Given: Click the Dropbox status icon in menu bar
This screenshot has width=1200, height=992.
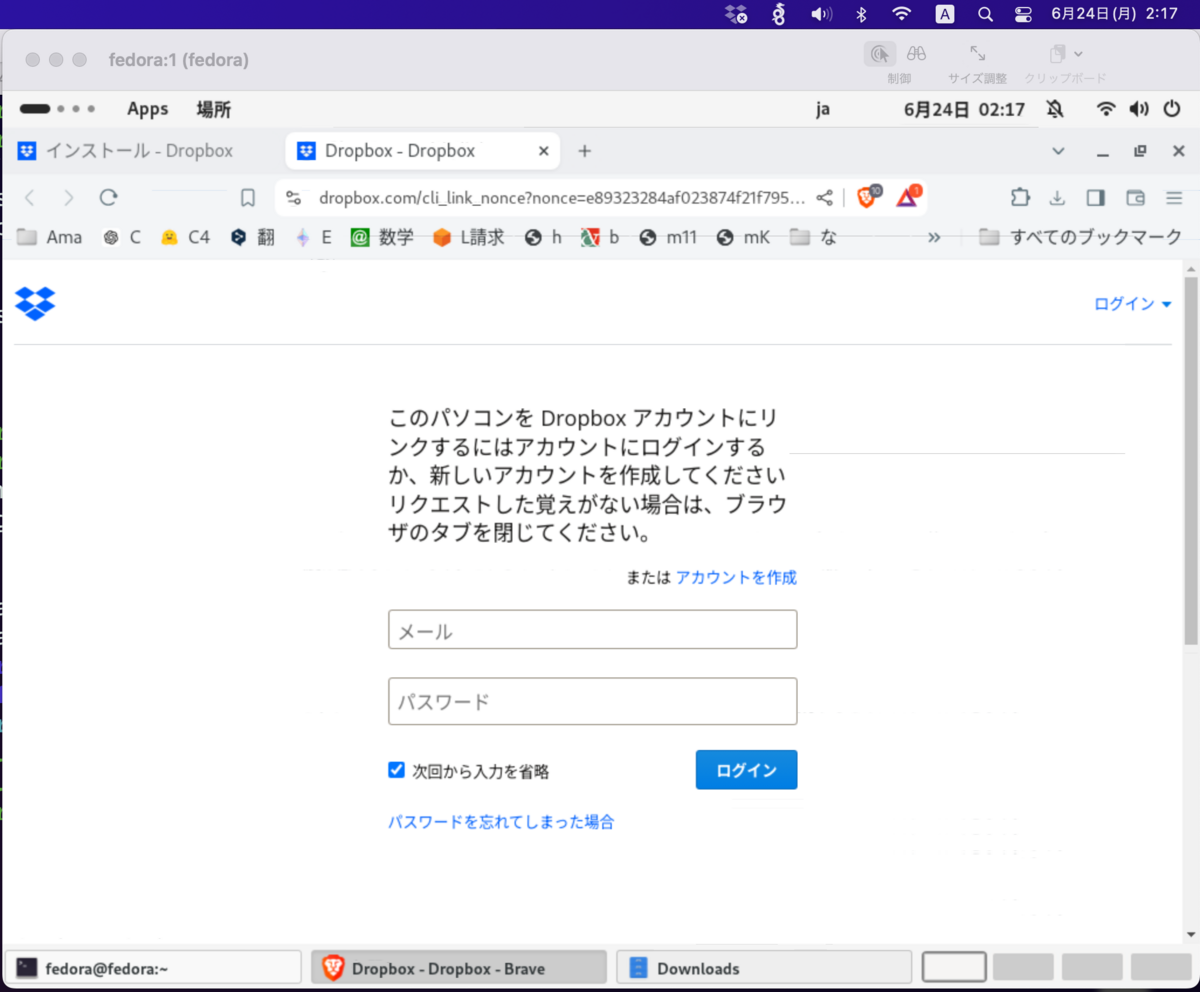Looking at the screenshot, I should coord(736,14).
